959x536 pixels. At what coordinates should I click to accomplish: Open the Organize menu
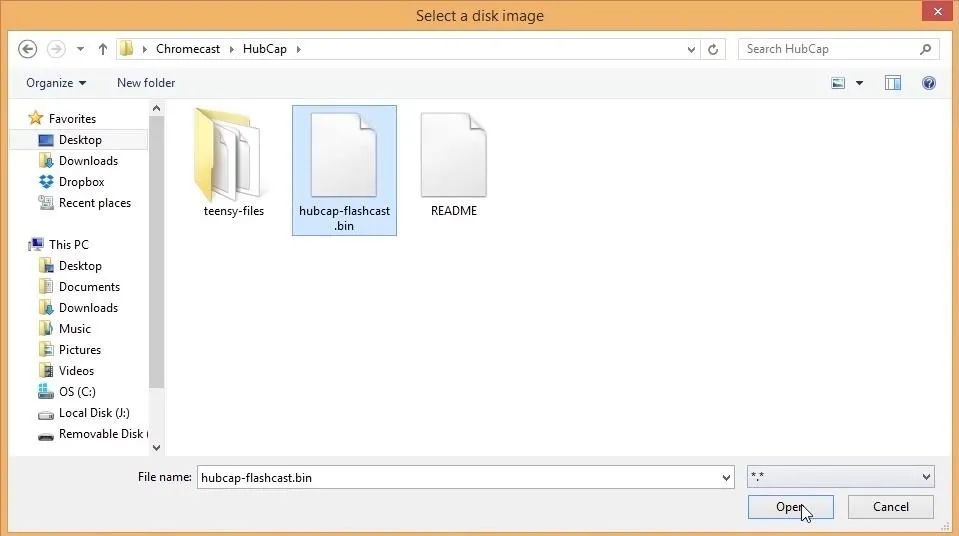[x=56, y=83]
